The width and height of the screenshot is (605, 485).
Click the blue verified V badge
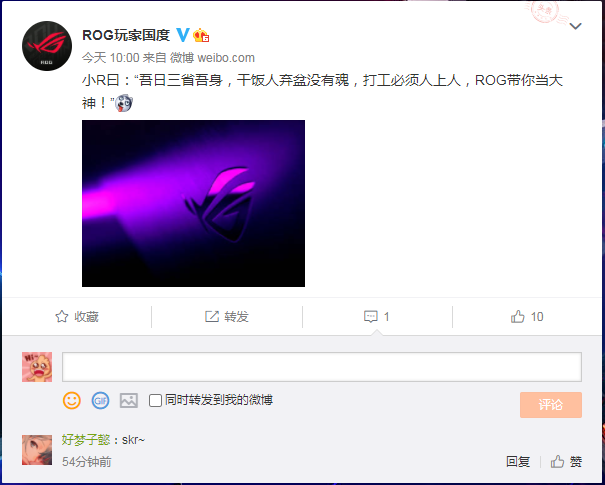pyautogui.click(x=183, y=35)
